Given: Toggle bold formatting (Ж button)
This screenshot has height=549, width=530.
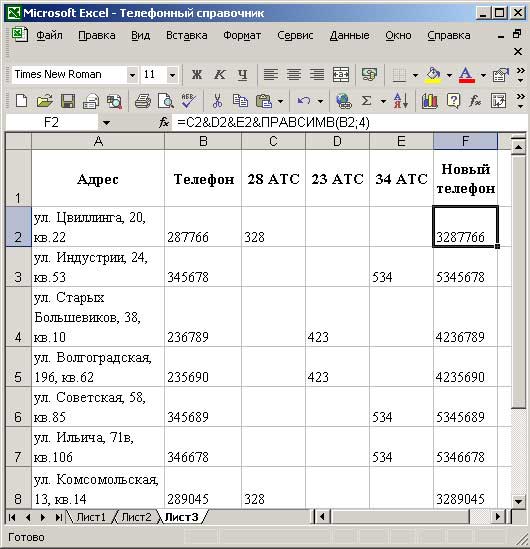Looking at the screenshot, I should click(197, 74).
